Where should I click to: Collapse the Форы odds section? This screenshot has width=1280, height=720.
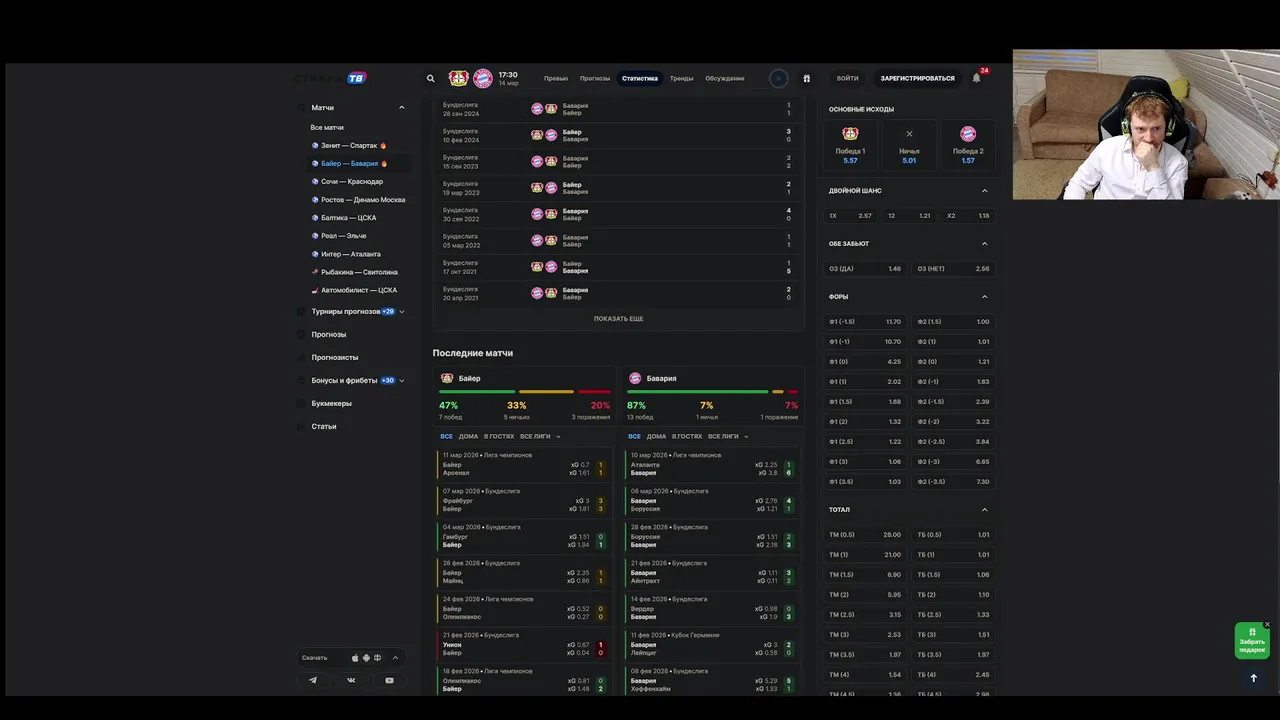click(x=984, y=296)
